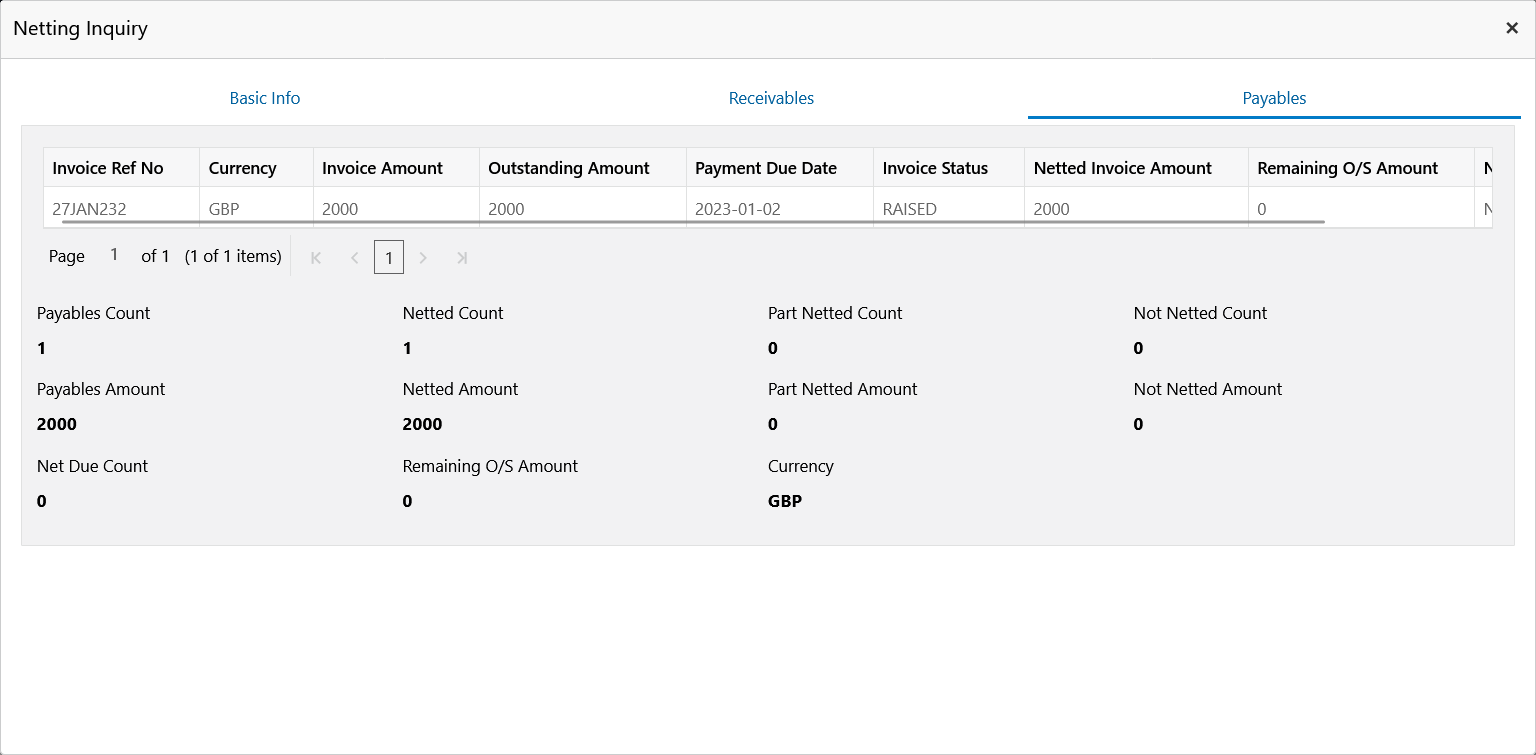Click the Remaining O/S Amount column header
The image size is (1536, 755).
(x=1362, y=168)
